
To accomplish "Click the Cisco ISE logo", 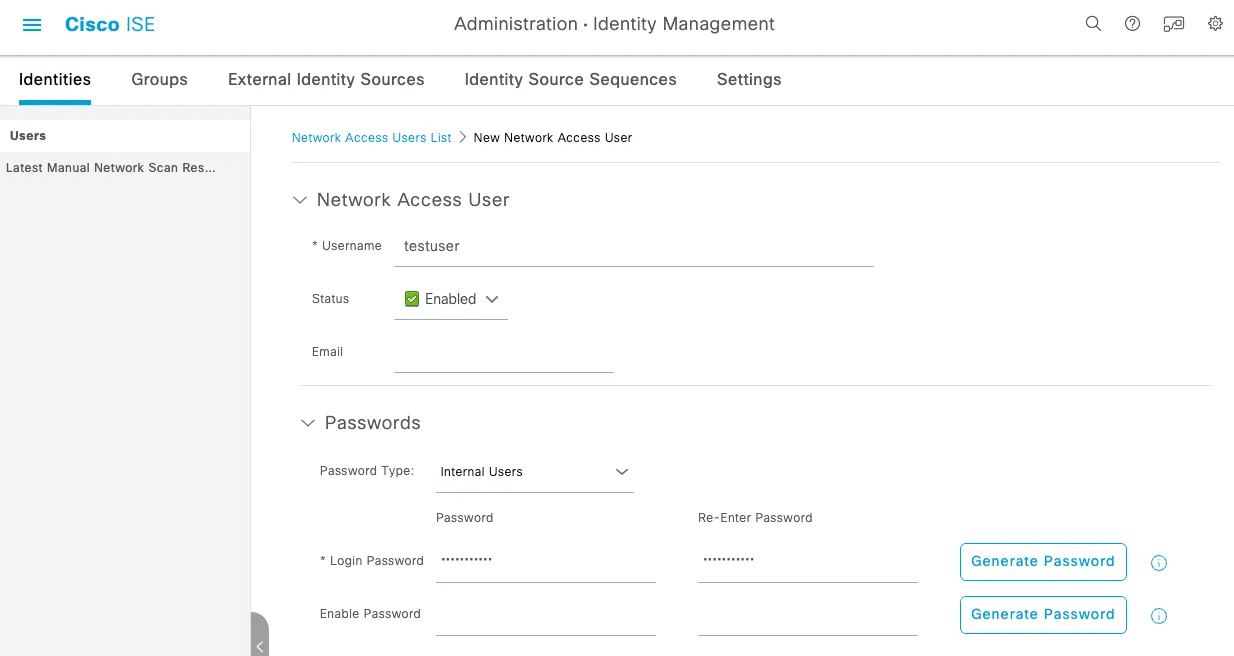I will tap(109, 23).
